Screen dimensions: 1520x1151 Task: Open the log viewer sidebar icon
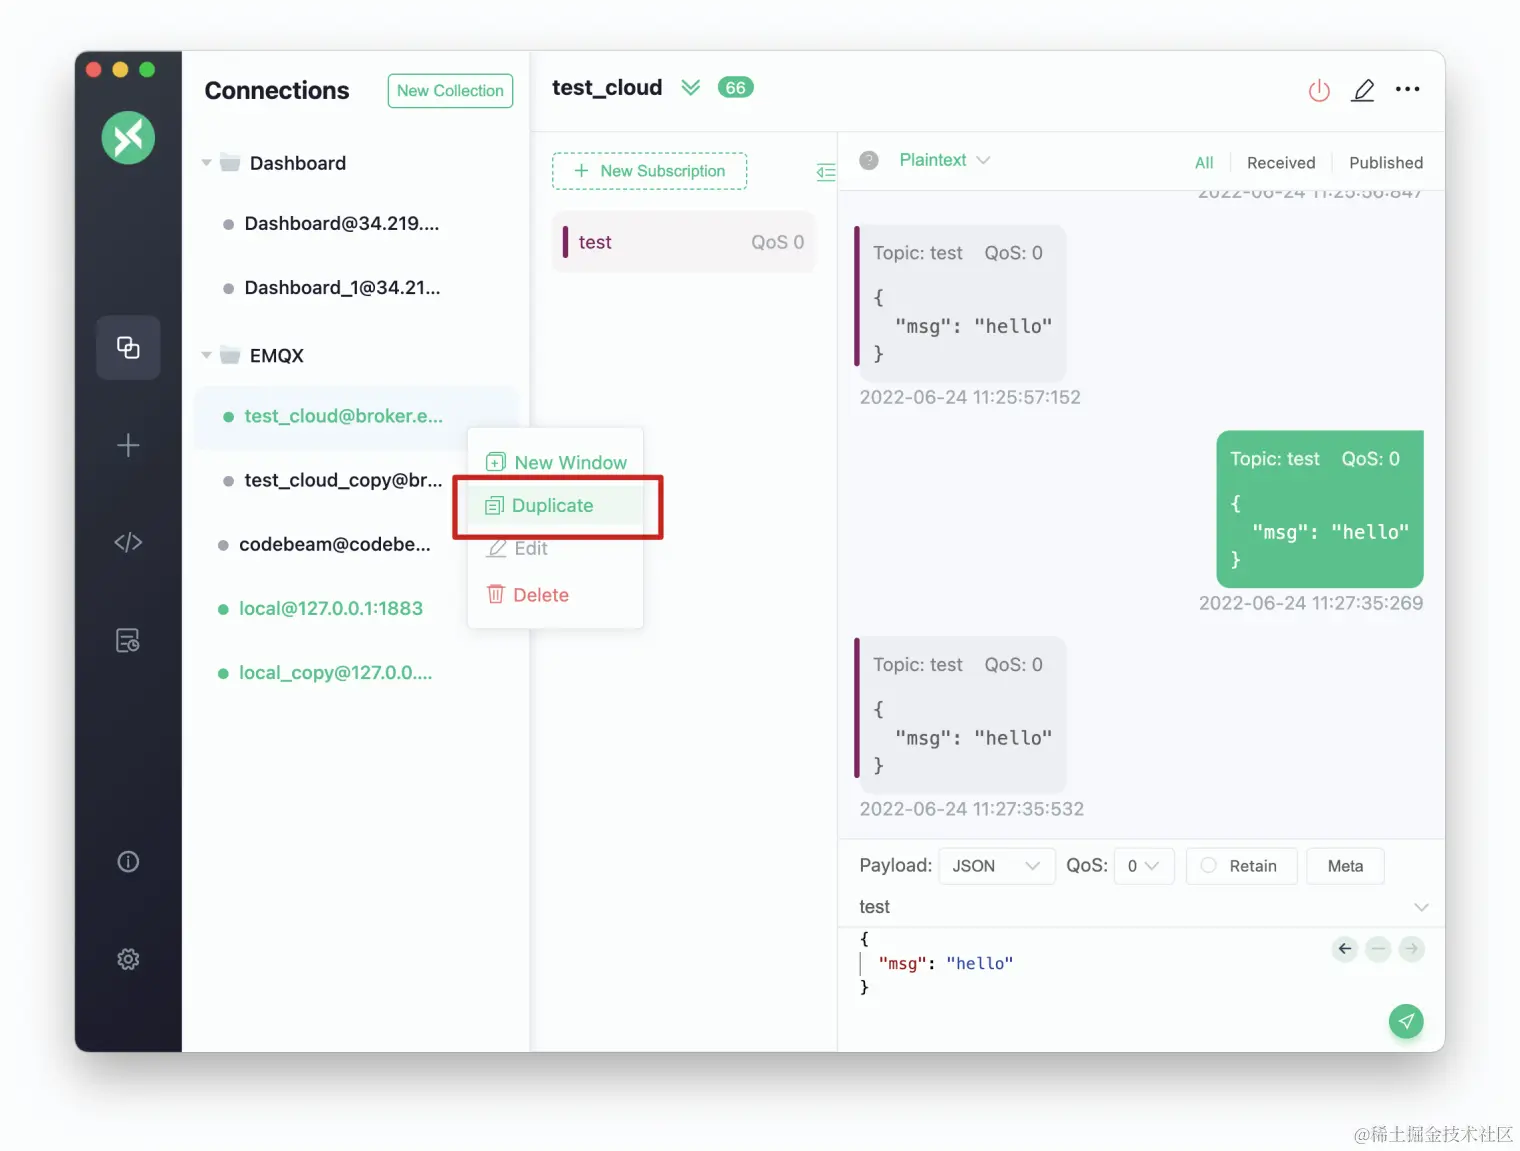click(128, 640)
